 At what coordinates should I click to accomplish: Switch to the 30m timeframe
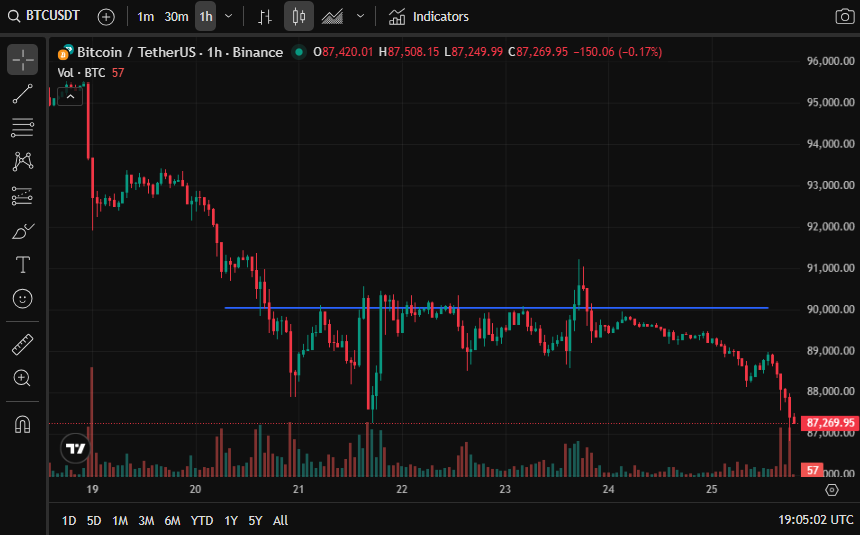176,16
